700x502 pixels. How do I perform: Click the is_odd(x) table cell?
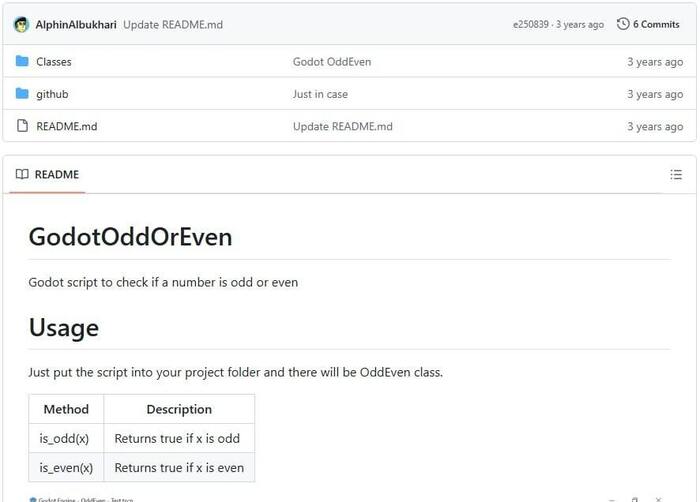tap(66, 439)
